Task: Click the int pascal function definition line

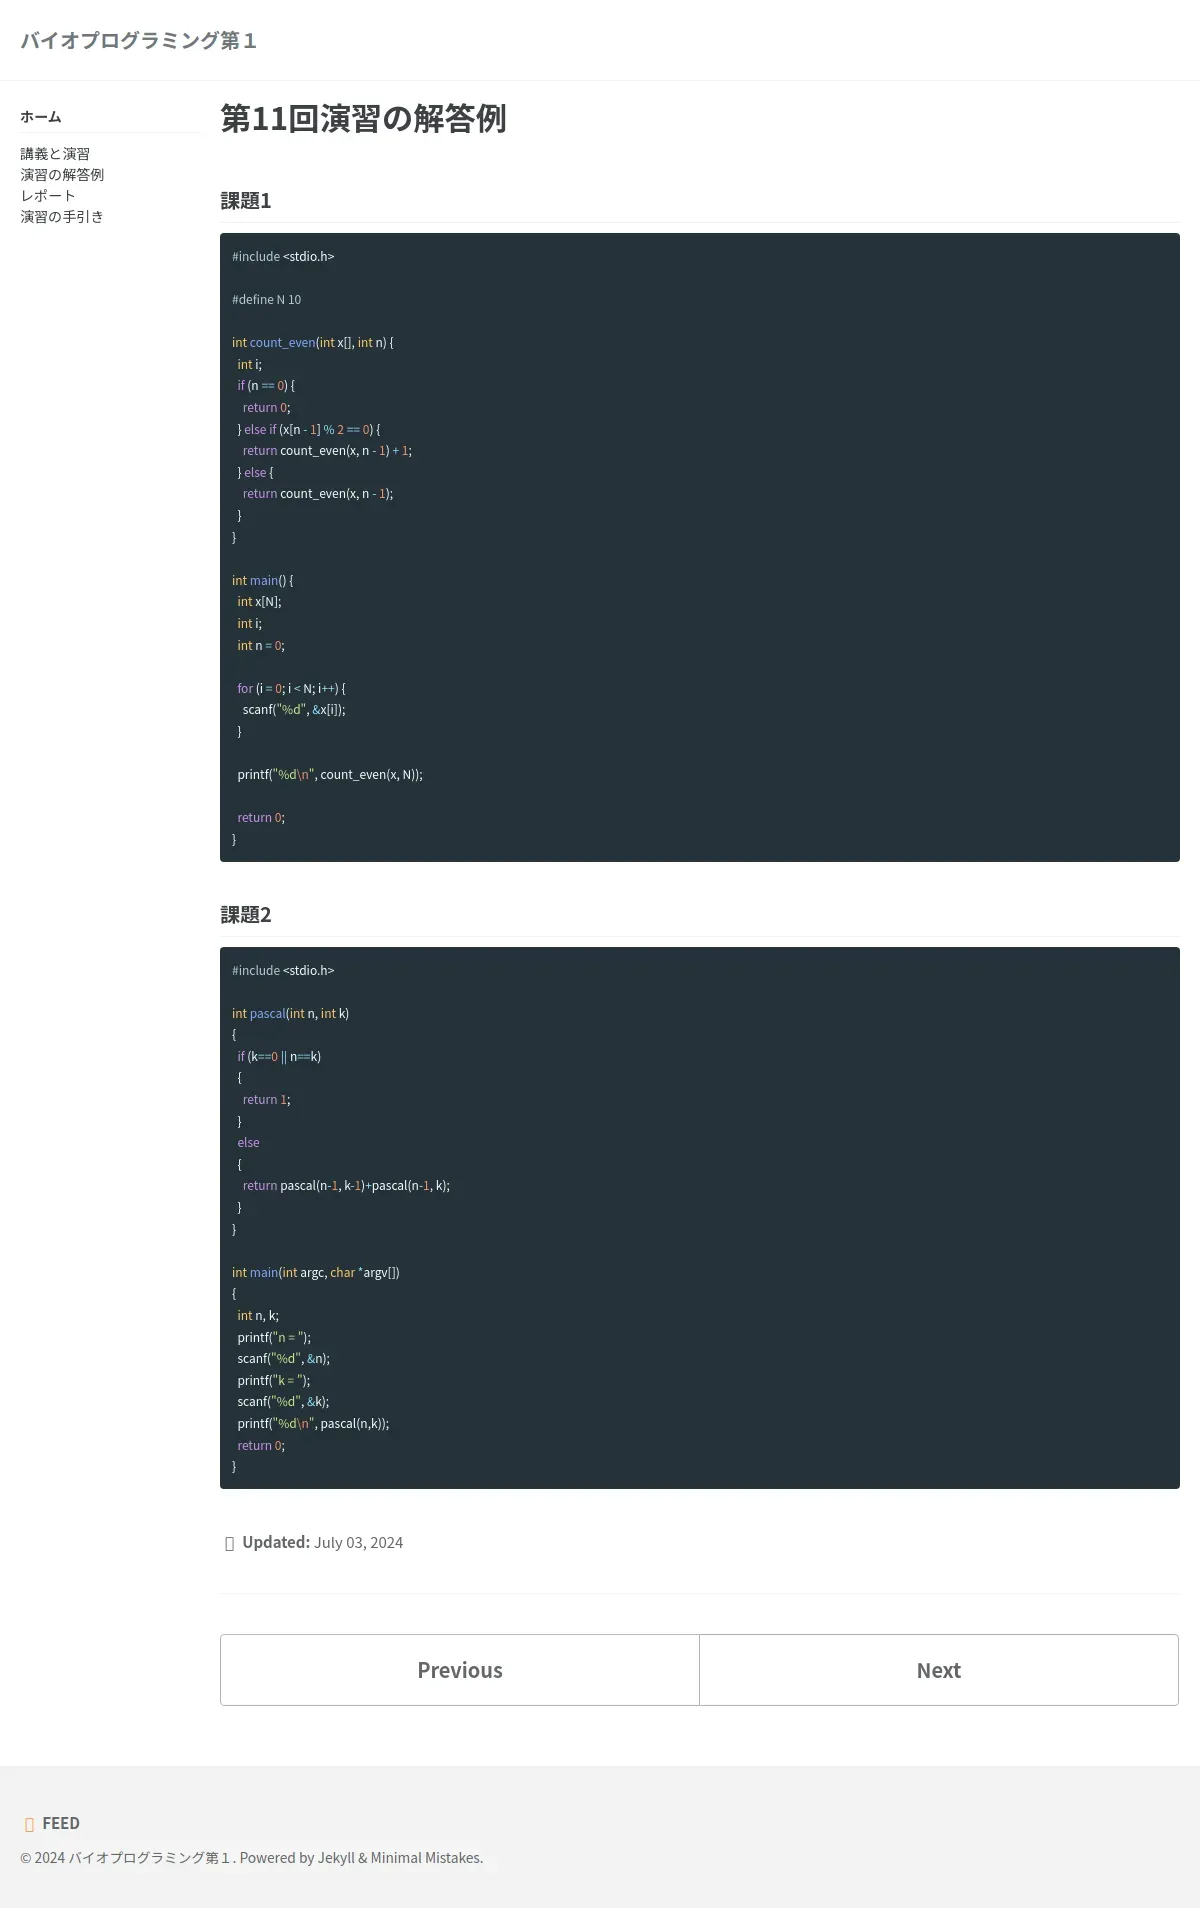Action: click(290, 1014)
